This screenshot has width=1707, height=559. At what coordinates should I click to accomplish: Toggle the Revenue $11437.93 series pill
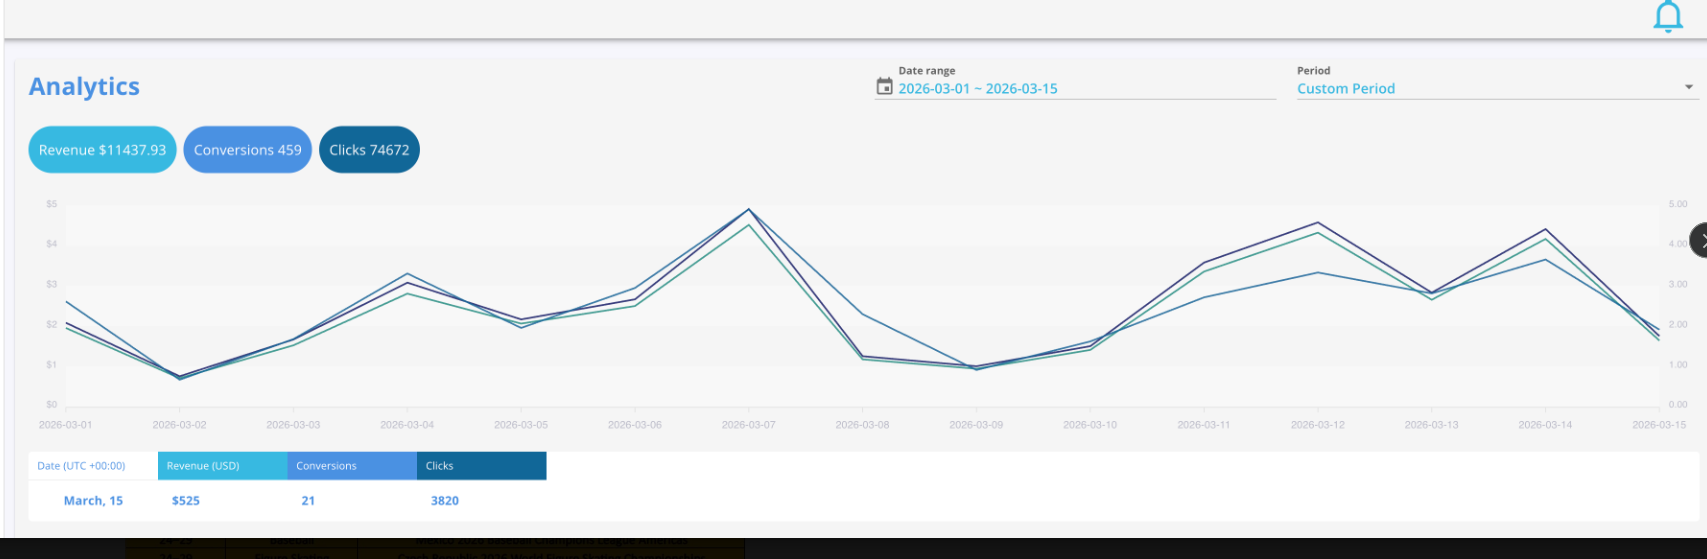(x=102, y=150)
